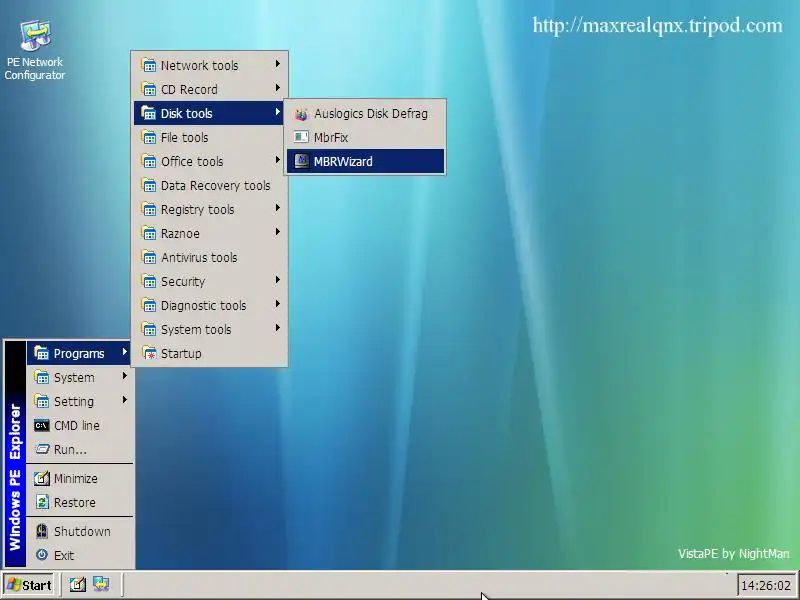Click the Start button
The height and width of the screenshot is (600, 800).
point(29,585)
